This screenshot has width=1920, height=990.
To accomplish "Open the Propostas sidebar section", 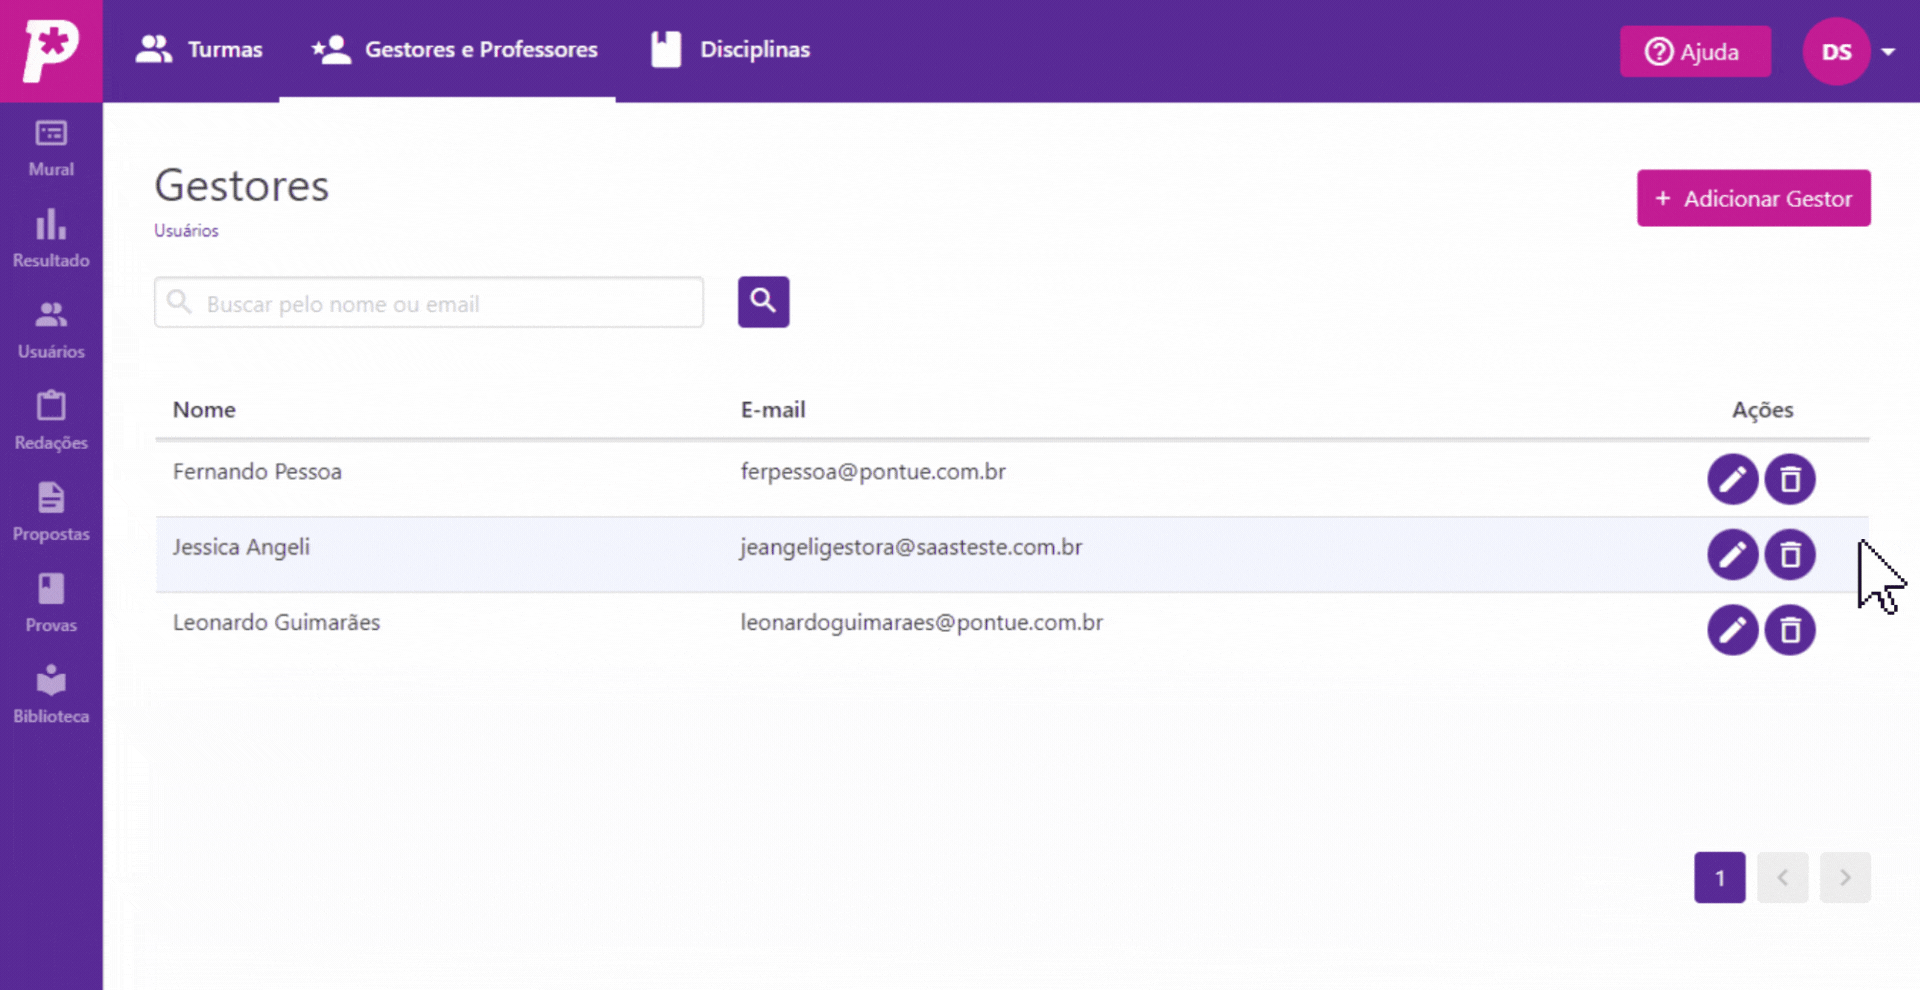I will (x=51, y=513).
